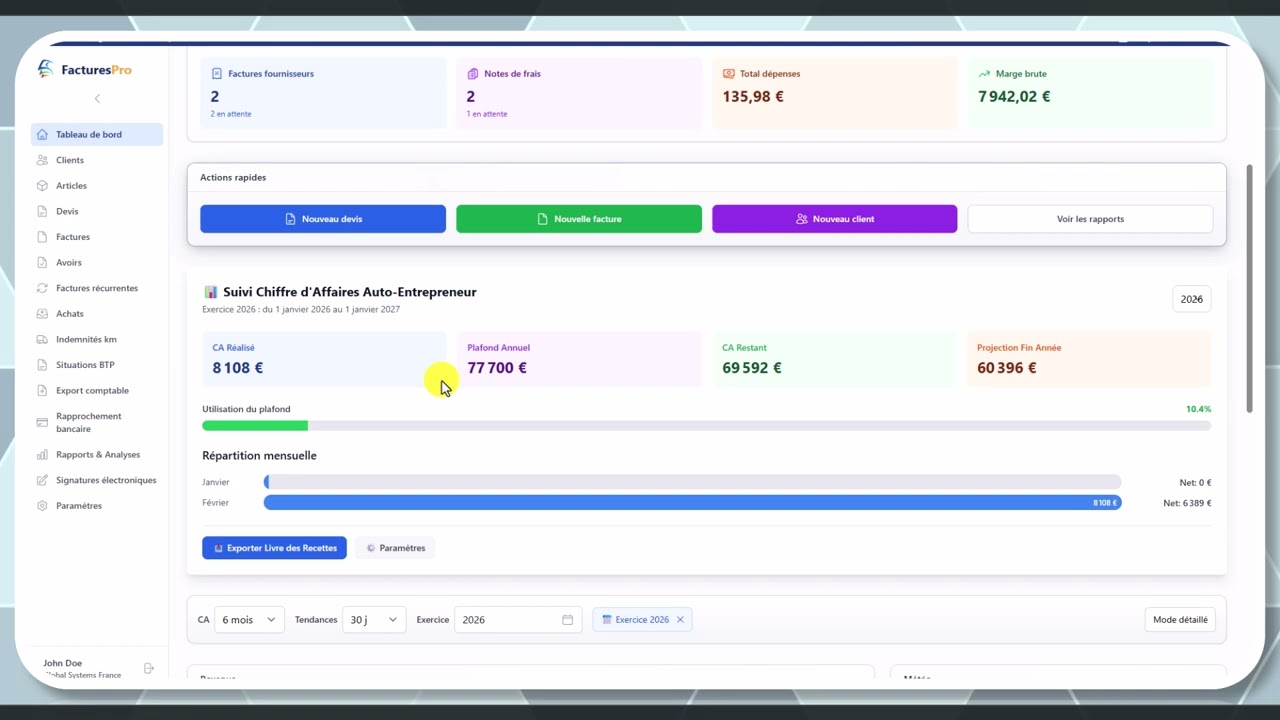The image size is (1280, 720).
Task: Click the logout icon next to John Doe
Action: 149,668
